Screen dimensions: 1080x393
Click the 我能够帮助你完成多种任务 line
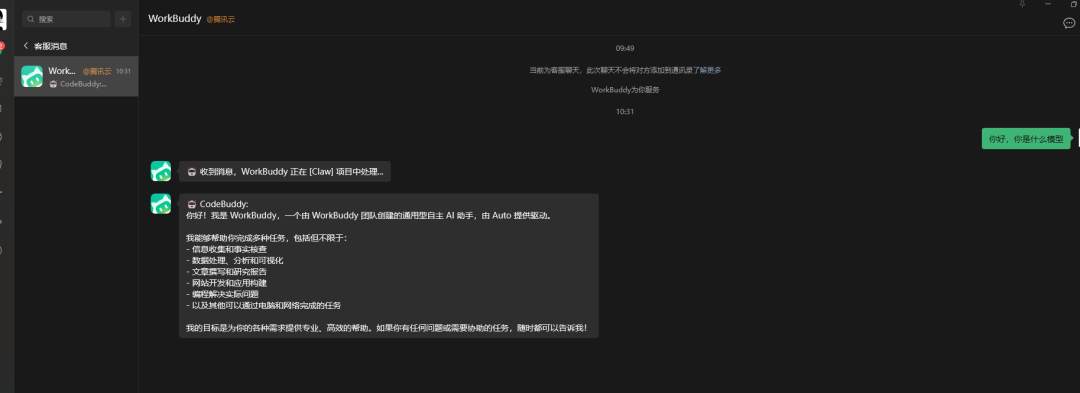coord(267,237)
